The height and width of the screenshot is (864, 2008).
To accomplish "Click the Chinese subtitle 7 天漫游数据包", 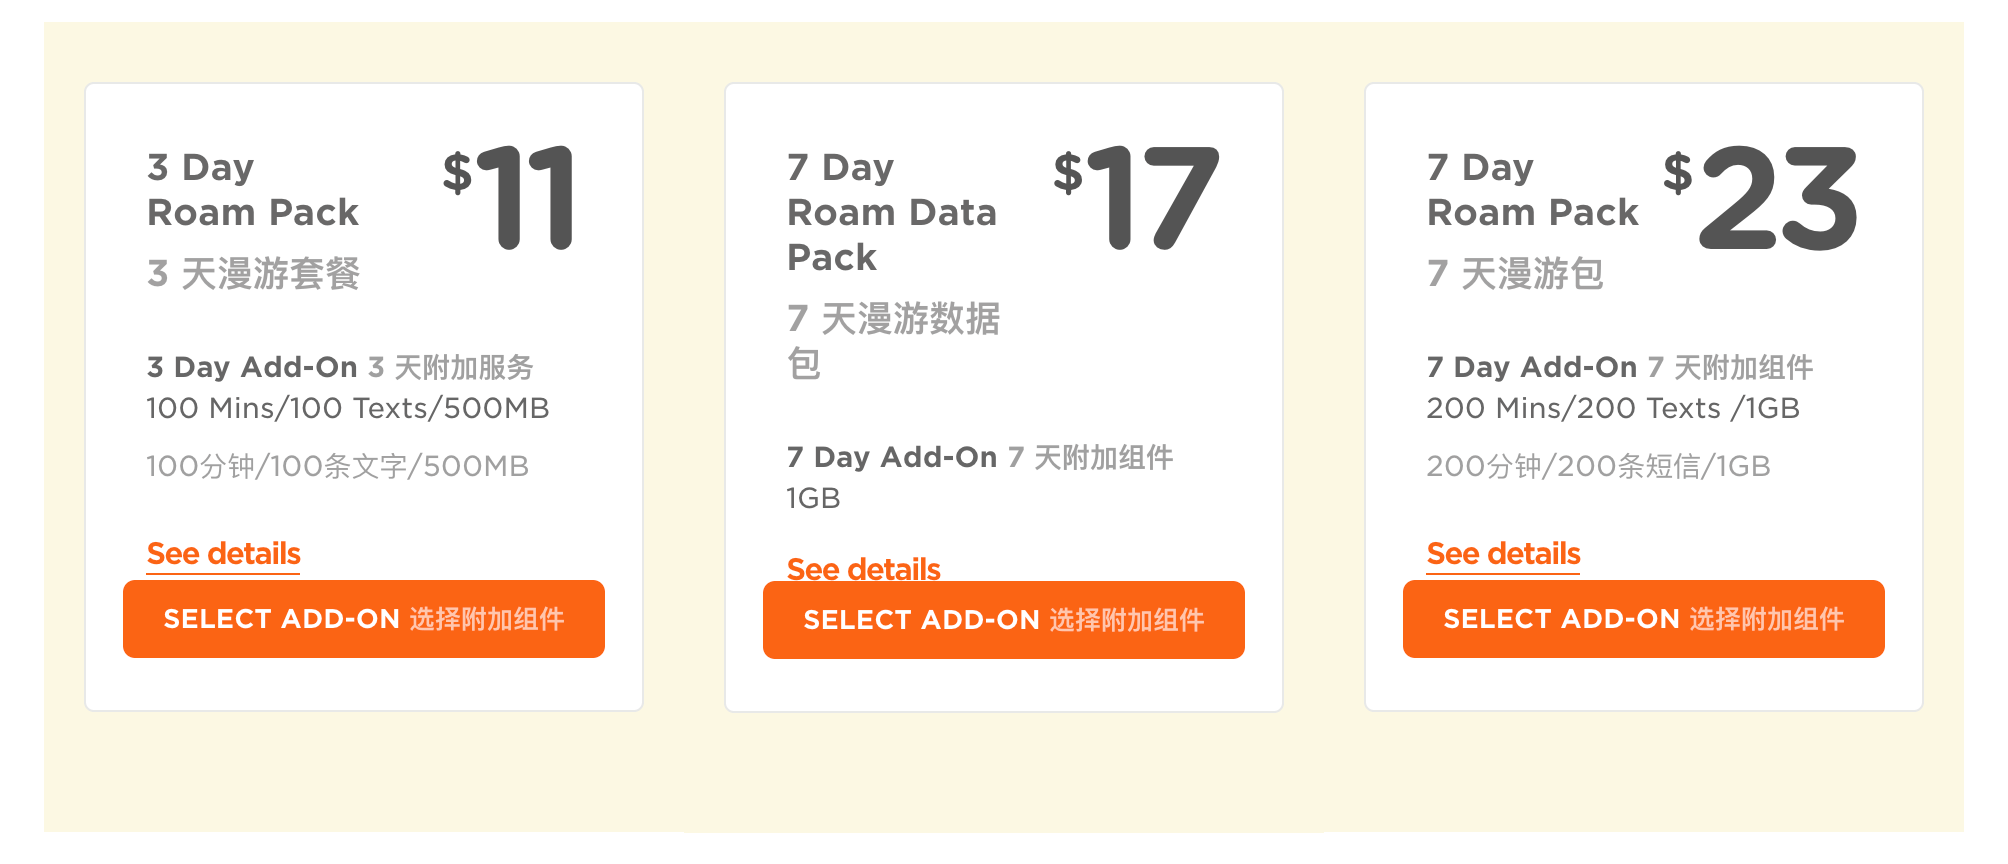I will 892,340.
